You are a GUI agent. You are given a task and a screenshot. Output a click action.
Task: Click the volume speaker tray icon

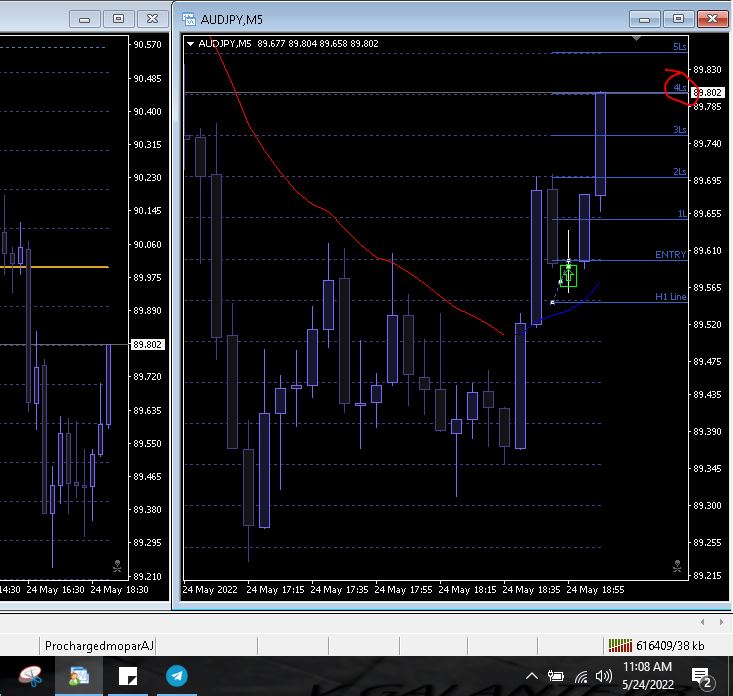(x=603, y=677)
